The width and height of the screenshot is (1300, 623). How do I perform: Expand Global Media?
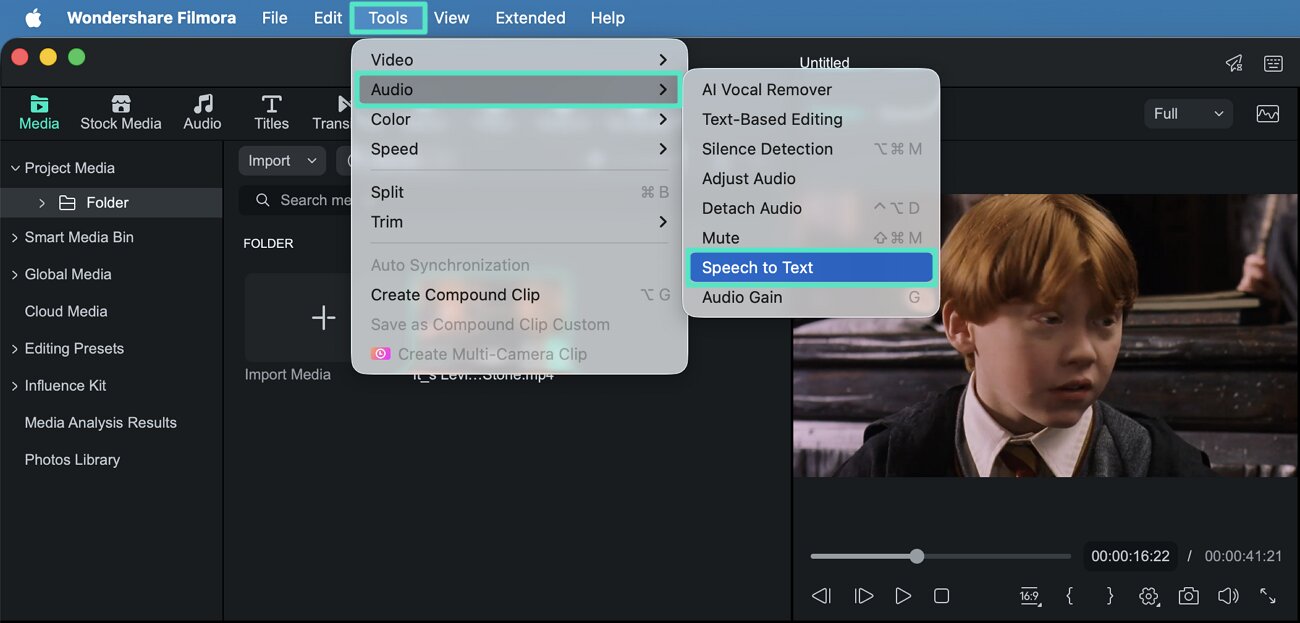(15, 274)
